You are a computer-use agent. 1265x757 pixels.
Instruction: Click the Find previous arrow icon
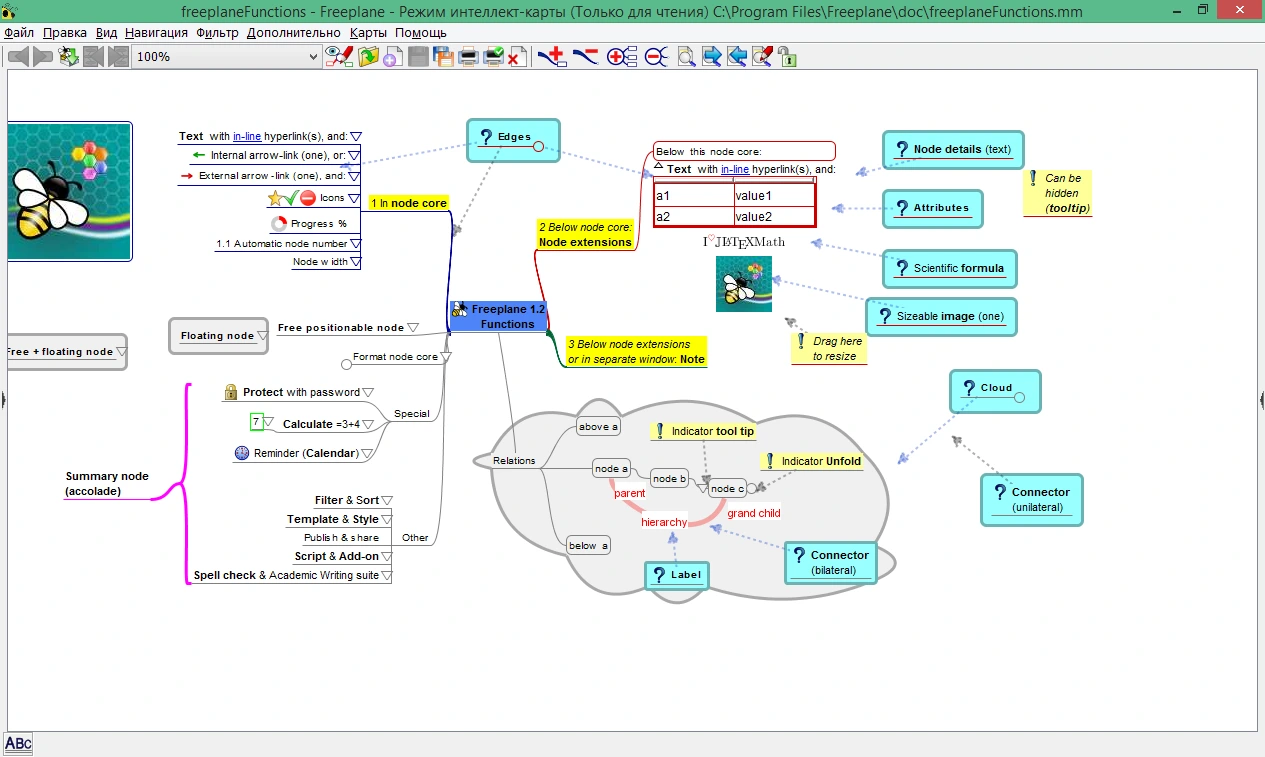[x=737, y=57]
